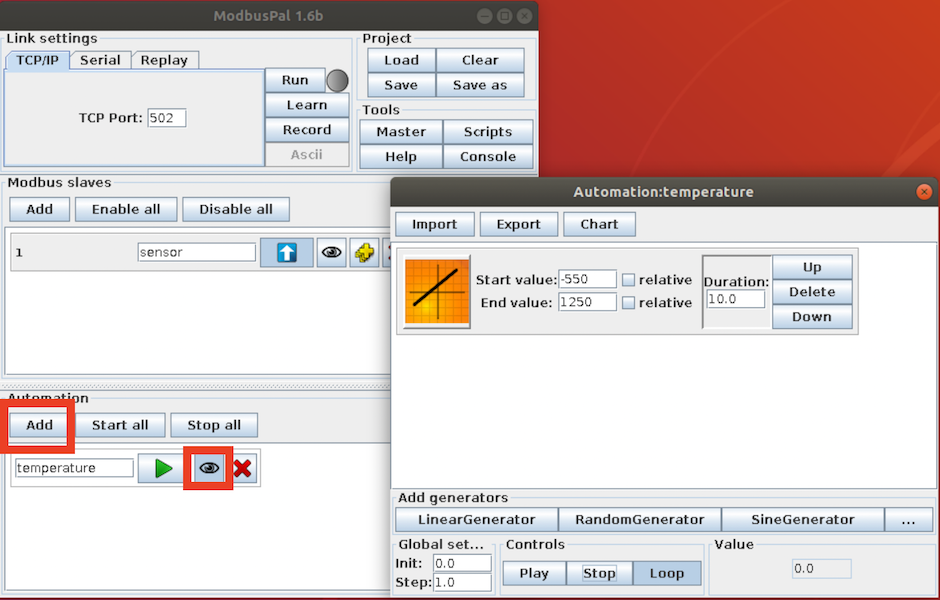Viewport: 940px width, 600px height.
Task: Click the Clear project button
Action: coord(480,60)
